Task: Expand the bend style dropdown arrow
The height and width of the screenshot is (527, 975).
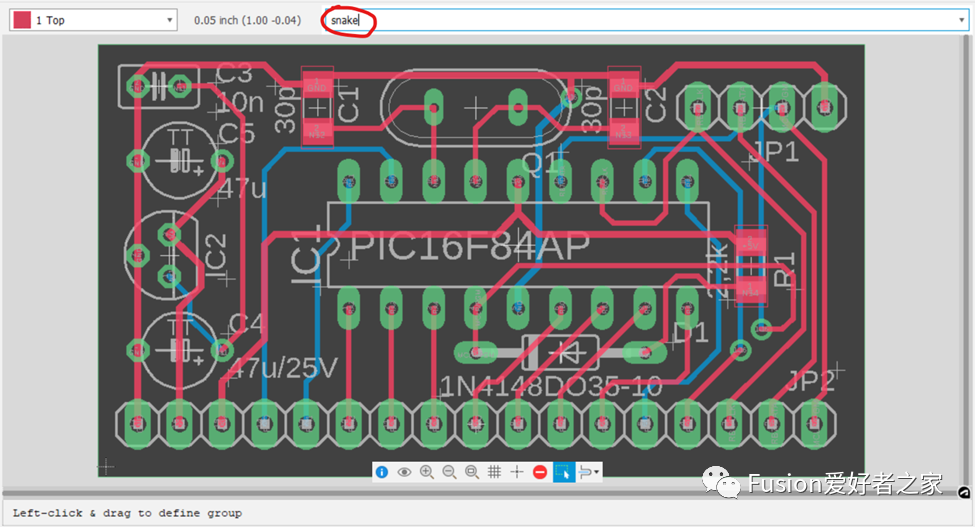Action: pyautogui.click(x=597, y=472)
